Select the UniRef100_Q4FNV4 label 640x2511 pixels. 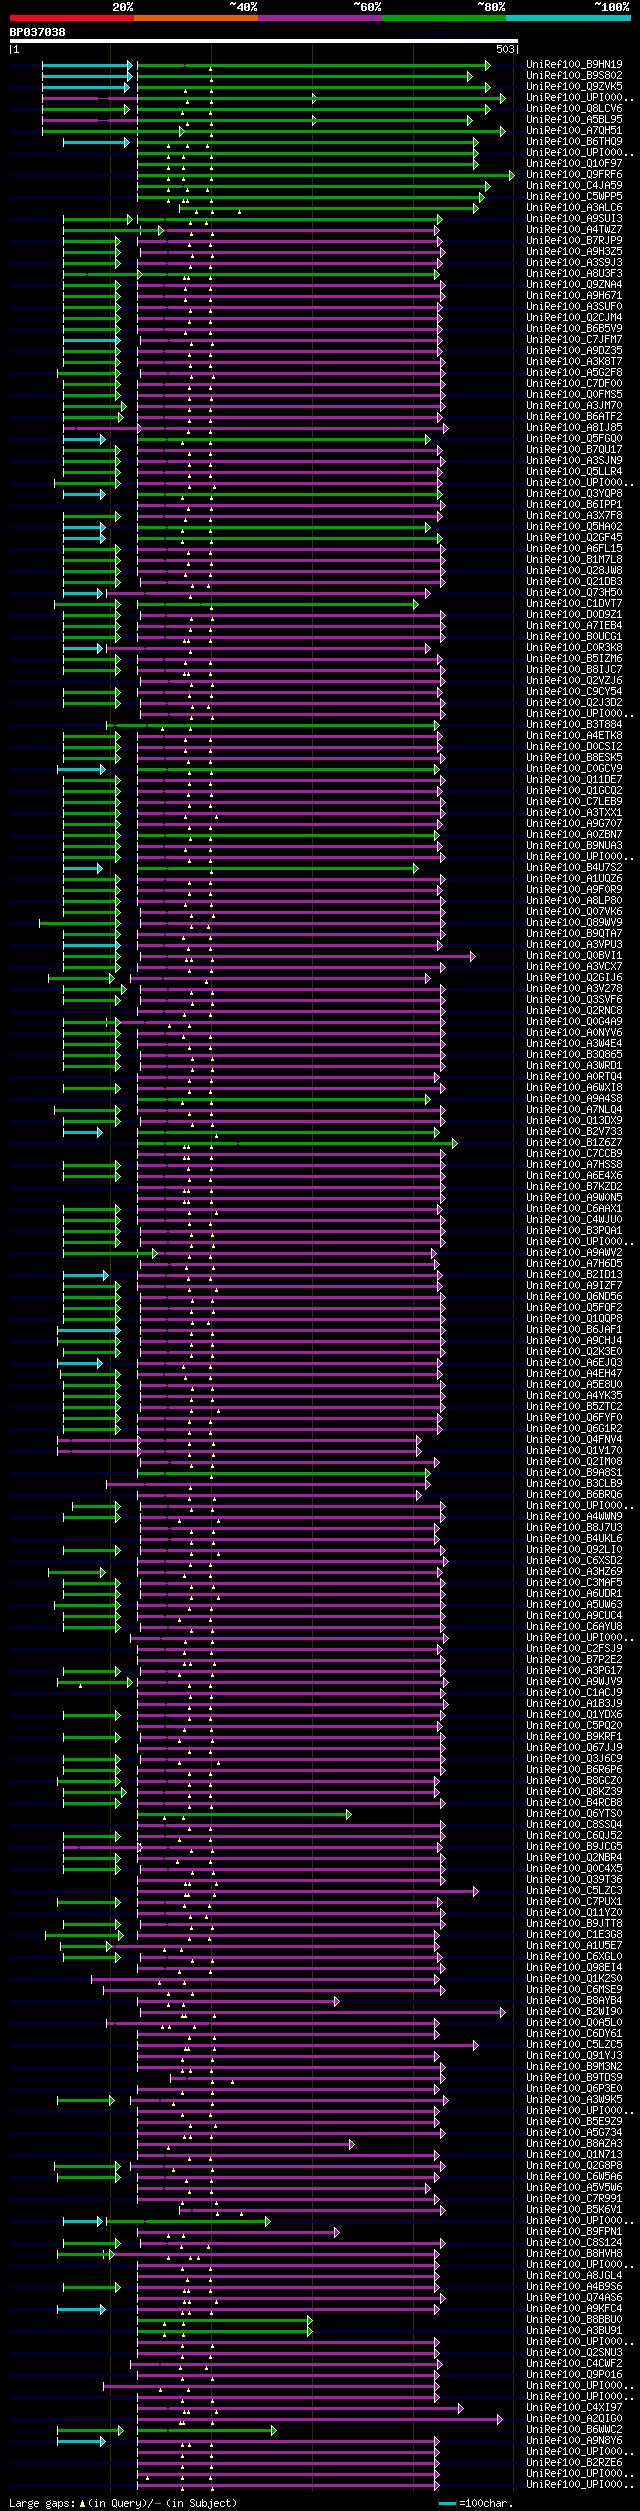point(574,1439)
